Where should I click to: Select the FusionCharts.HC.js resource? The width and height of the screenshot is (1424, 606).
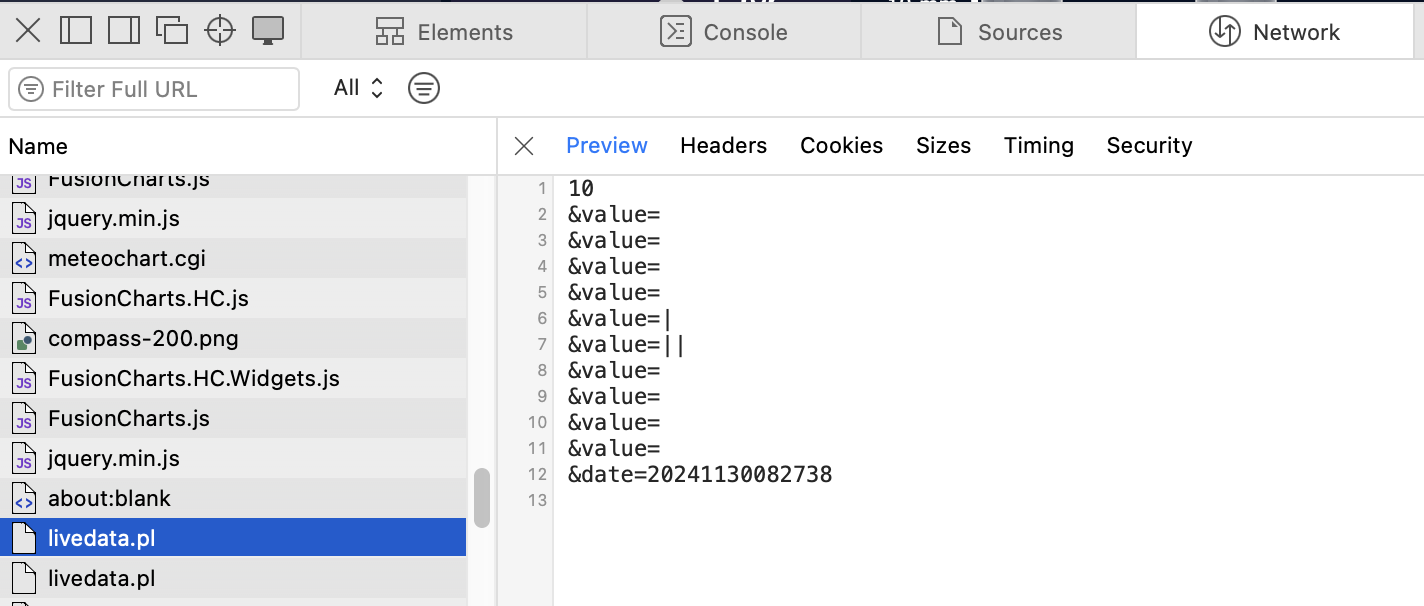coord(233,298)
